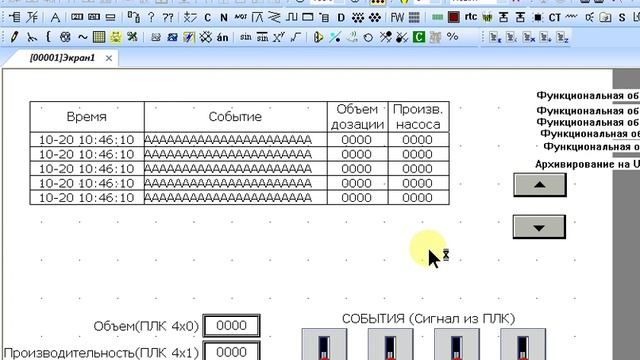Click the resistor zigzag line icon

(x=571, y=17)
